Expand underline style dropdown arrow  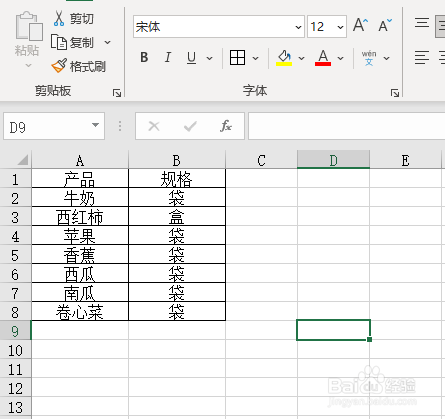(x=209, y=58)
